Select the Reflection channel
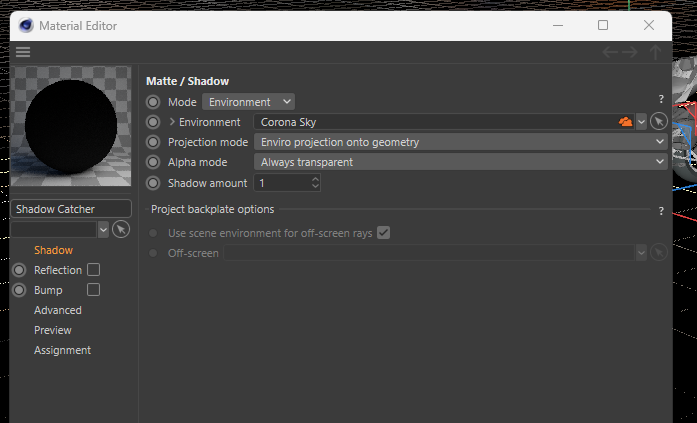Viewport: 697px width, 423px height. point(58,270)
